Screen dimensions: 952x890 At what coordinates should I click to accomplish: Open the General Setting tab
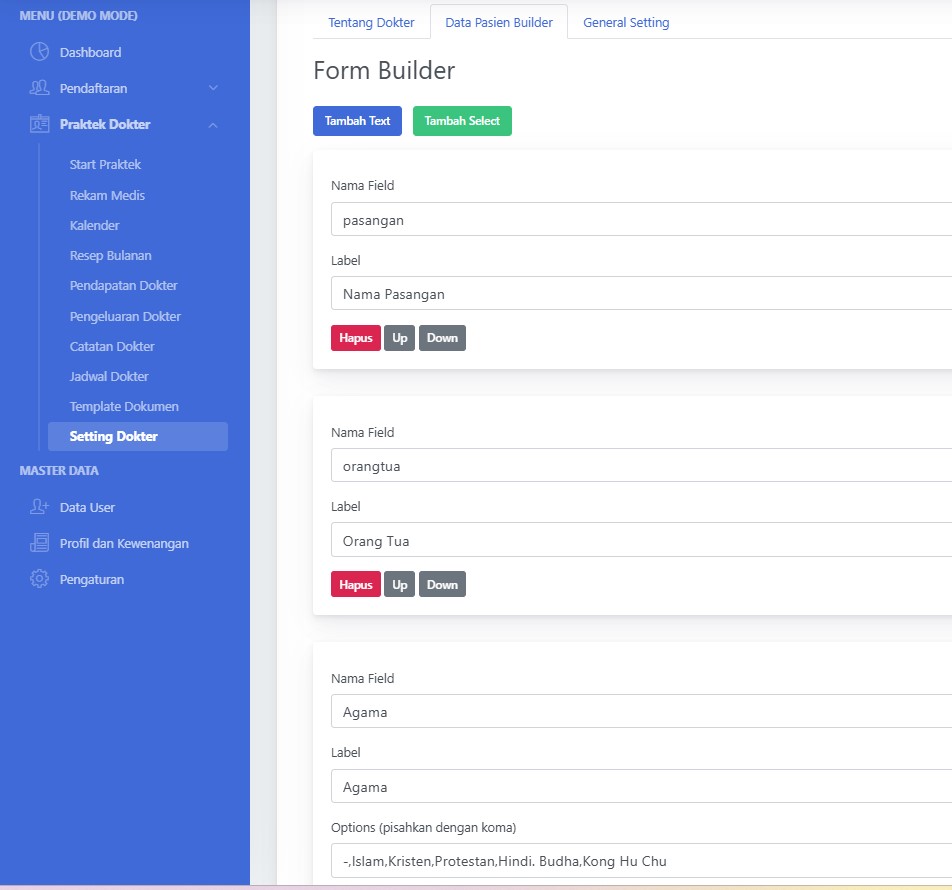pos(626,22)
